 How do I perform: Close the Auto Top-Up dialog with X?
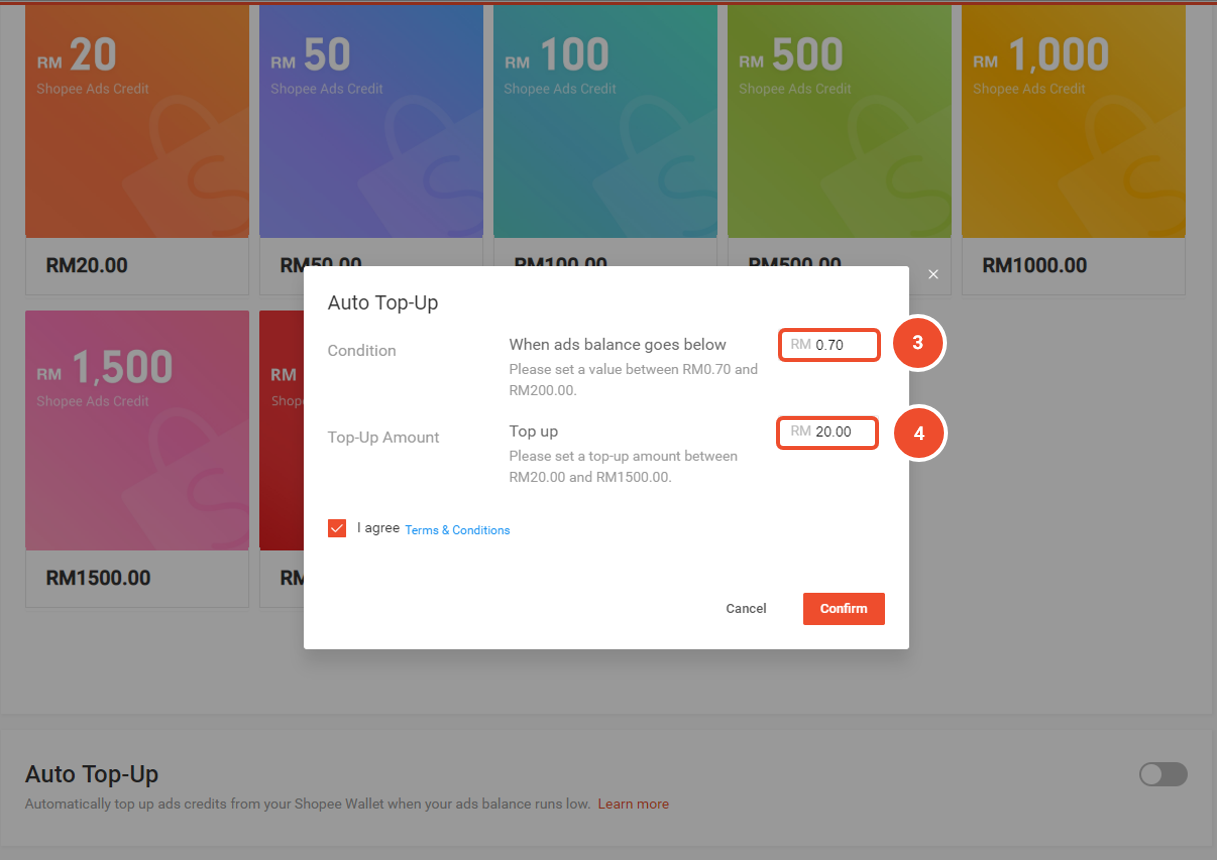point(933,274)
